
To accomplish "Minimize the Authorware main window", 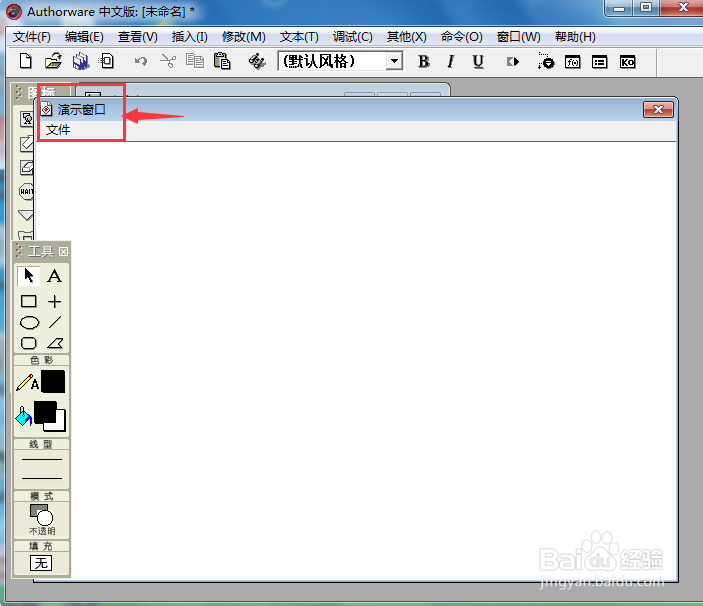I will tap(619, 8).
